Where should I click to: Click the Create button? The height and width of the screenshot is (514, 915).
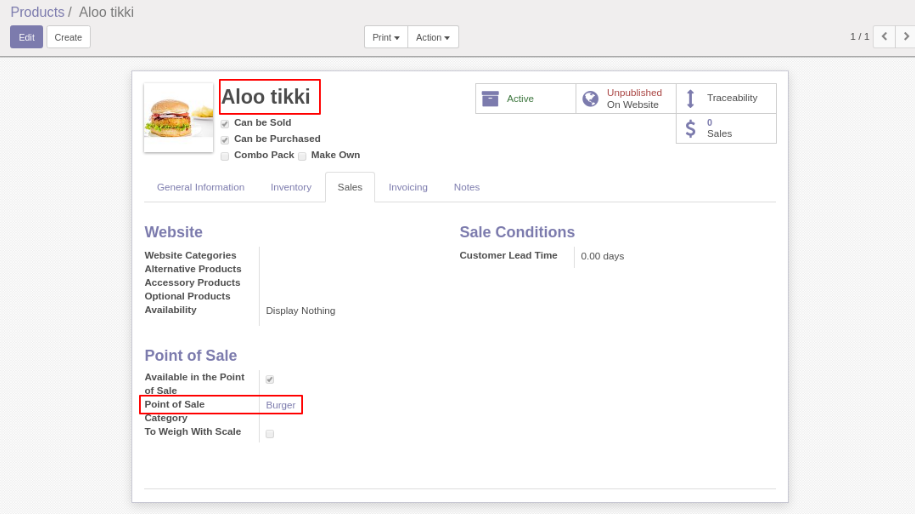coord(68,37)
